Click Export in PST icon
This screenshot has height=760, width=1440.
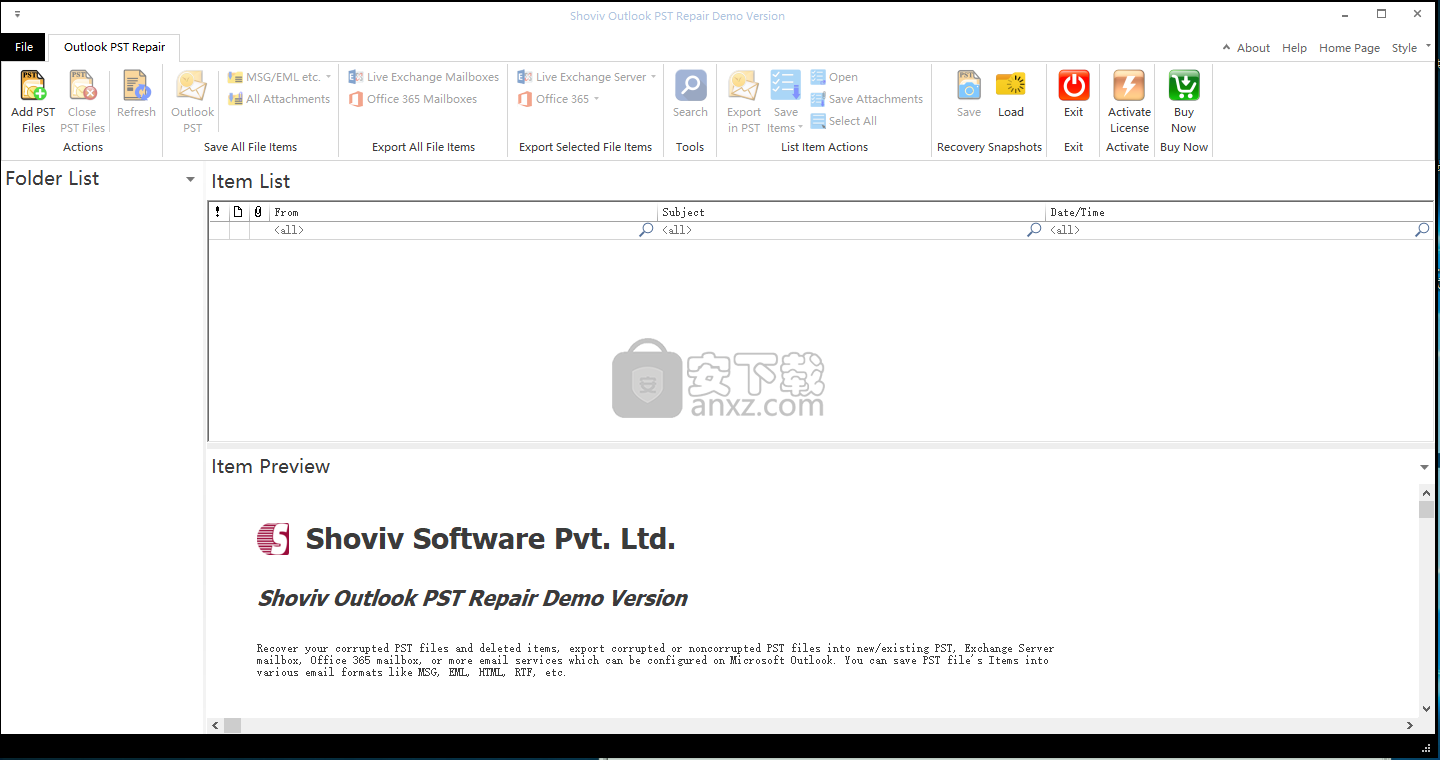[744, 86]
